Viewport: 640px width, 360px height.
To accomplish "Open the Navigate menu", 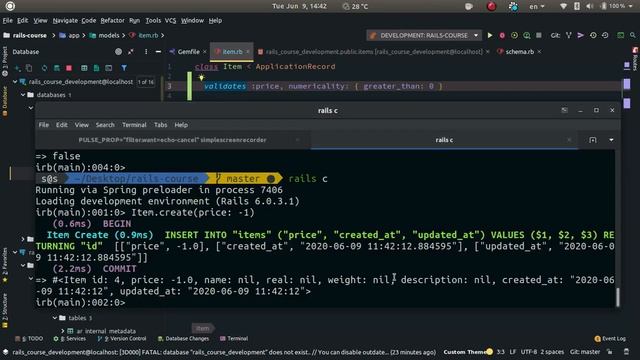I will [65, 20].
